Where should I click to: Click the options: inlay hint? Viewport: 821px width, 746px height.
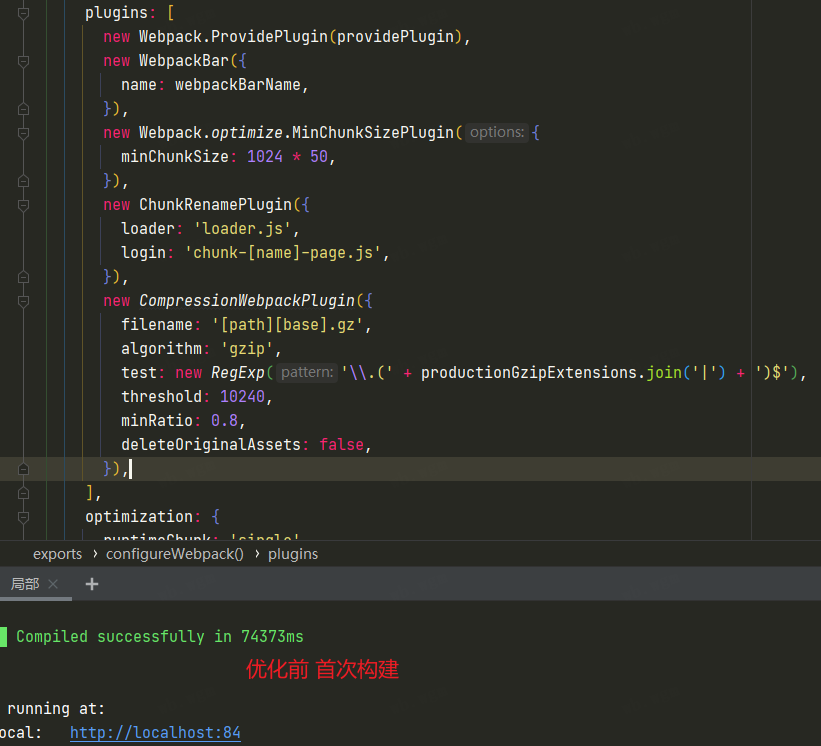pyautogui.click(x=497, y=132)
